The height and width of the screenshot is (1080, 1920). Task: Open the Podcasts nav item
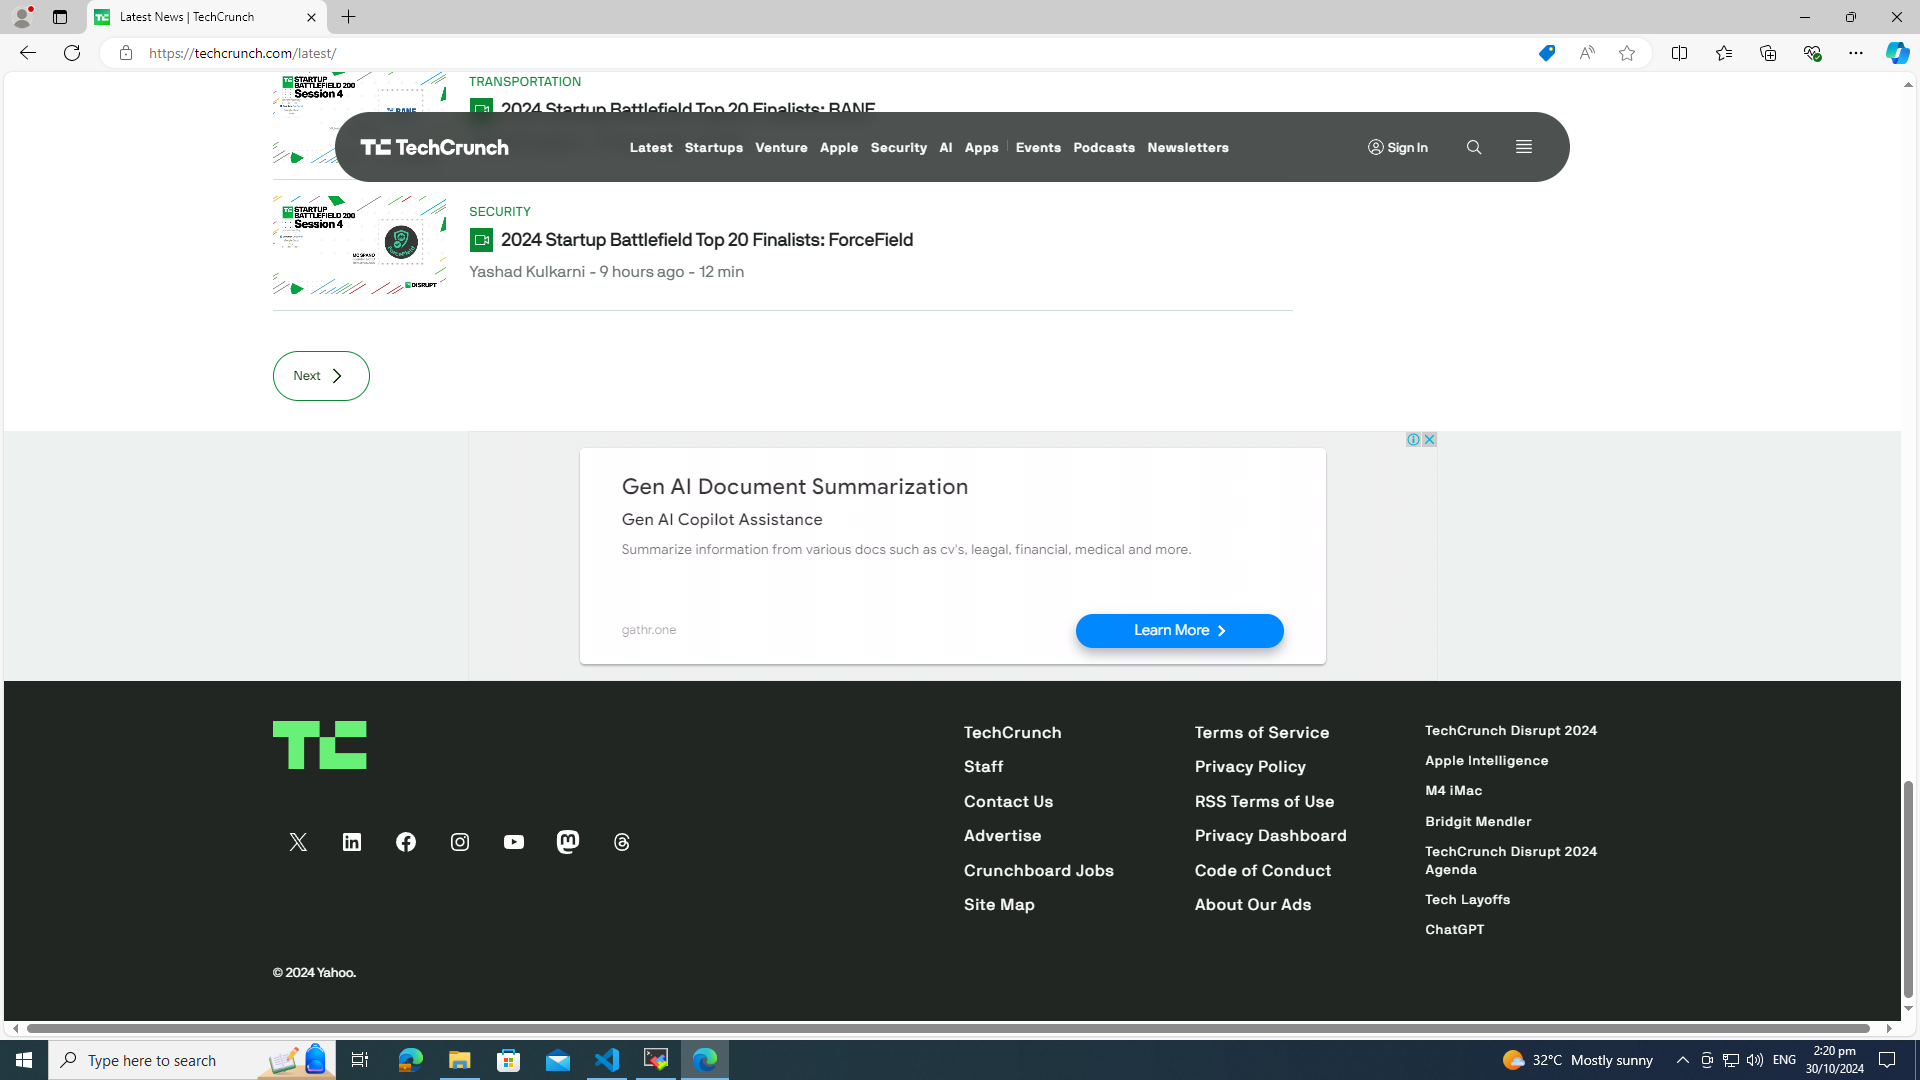pos(1104,148)
